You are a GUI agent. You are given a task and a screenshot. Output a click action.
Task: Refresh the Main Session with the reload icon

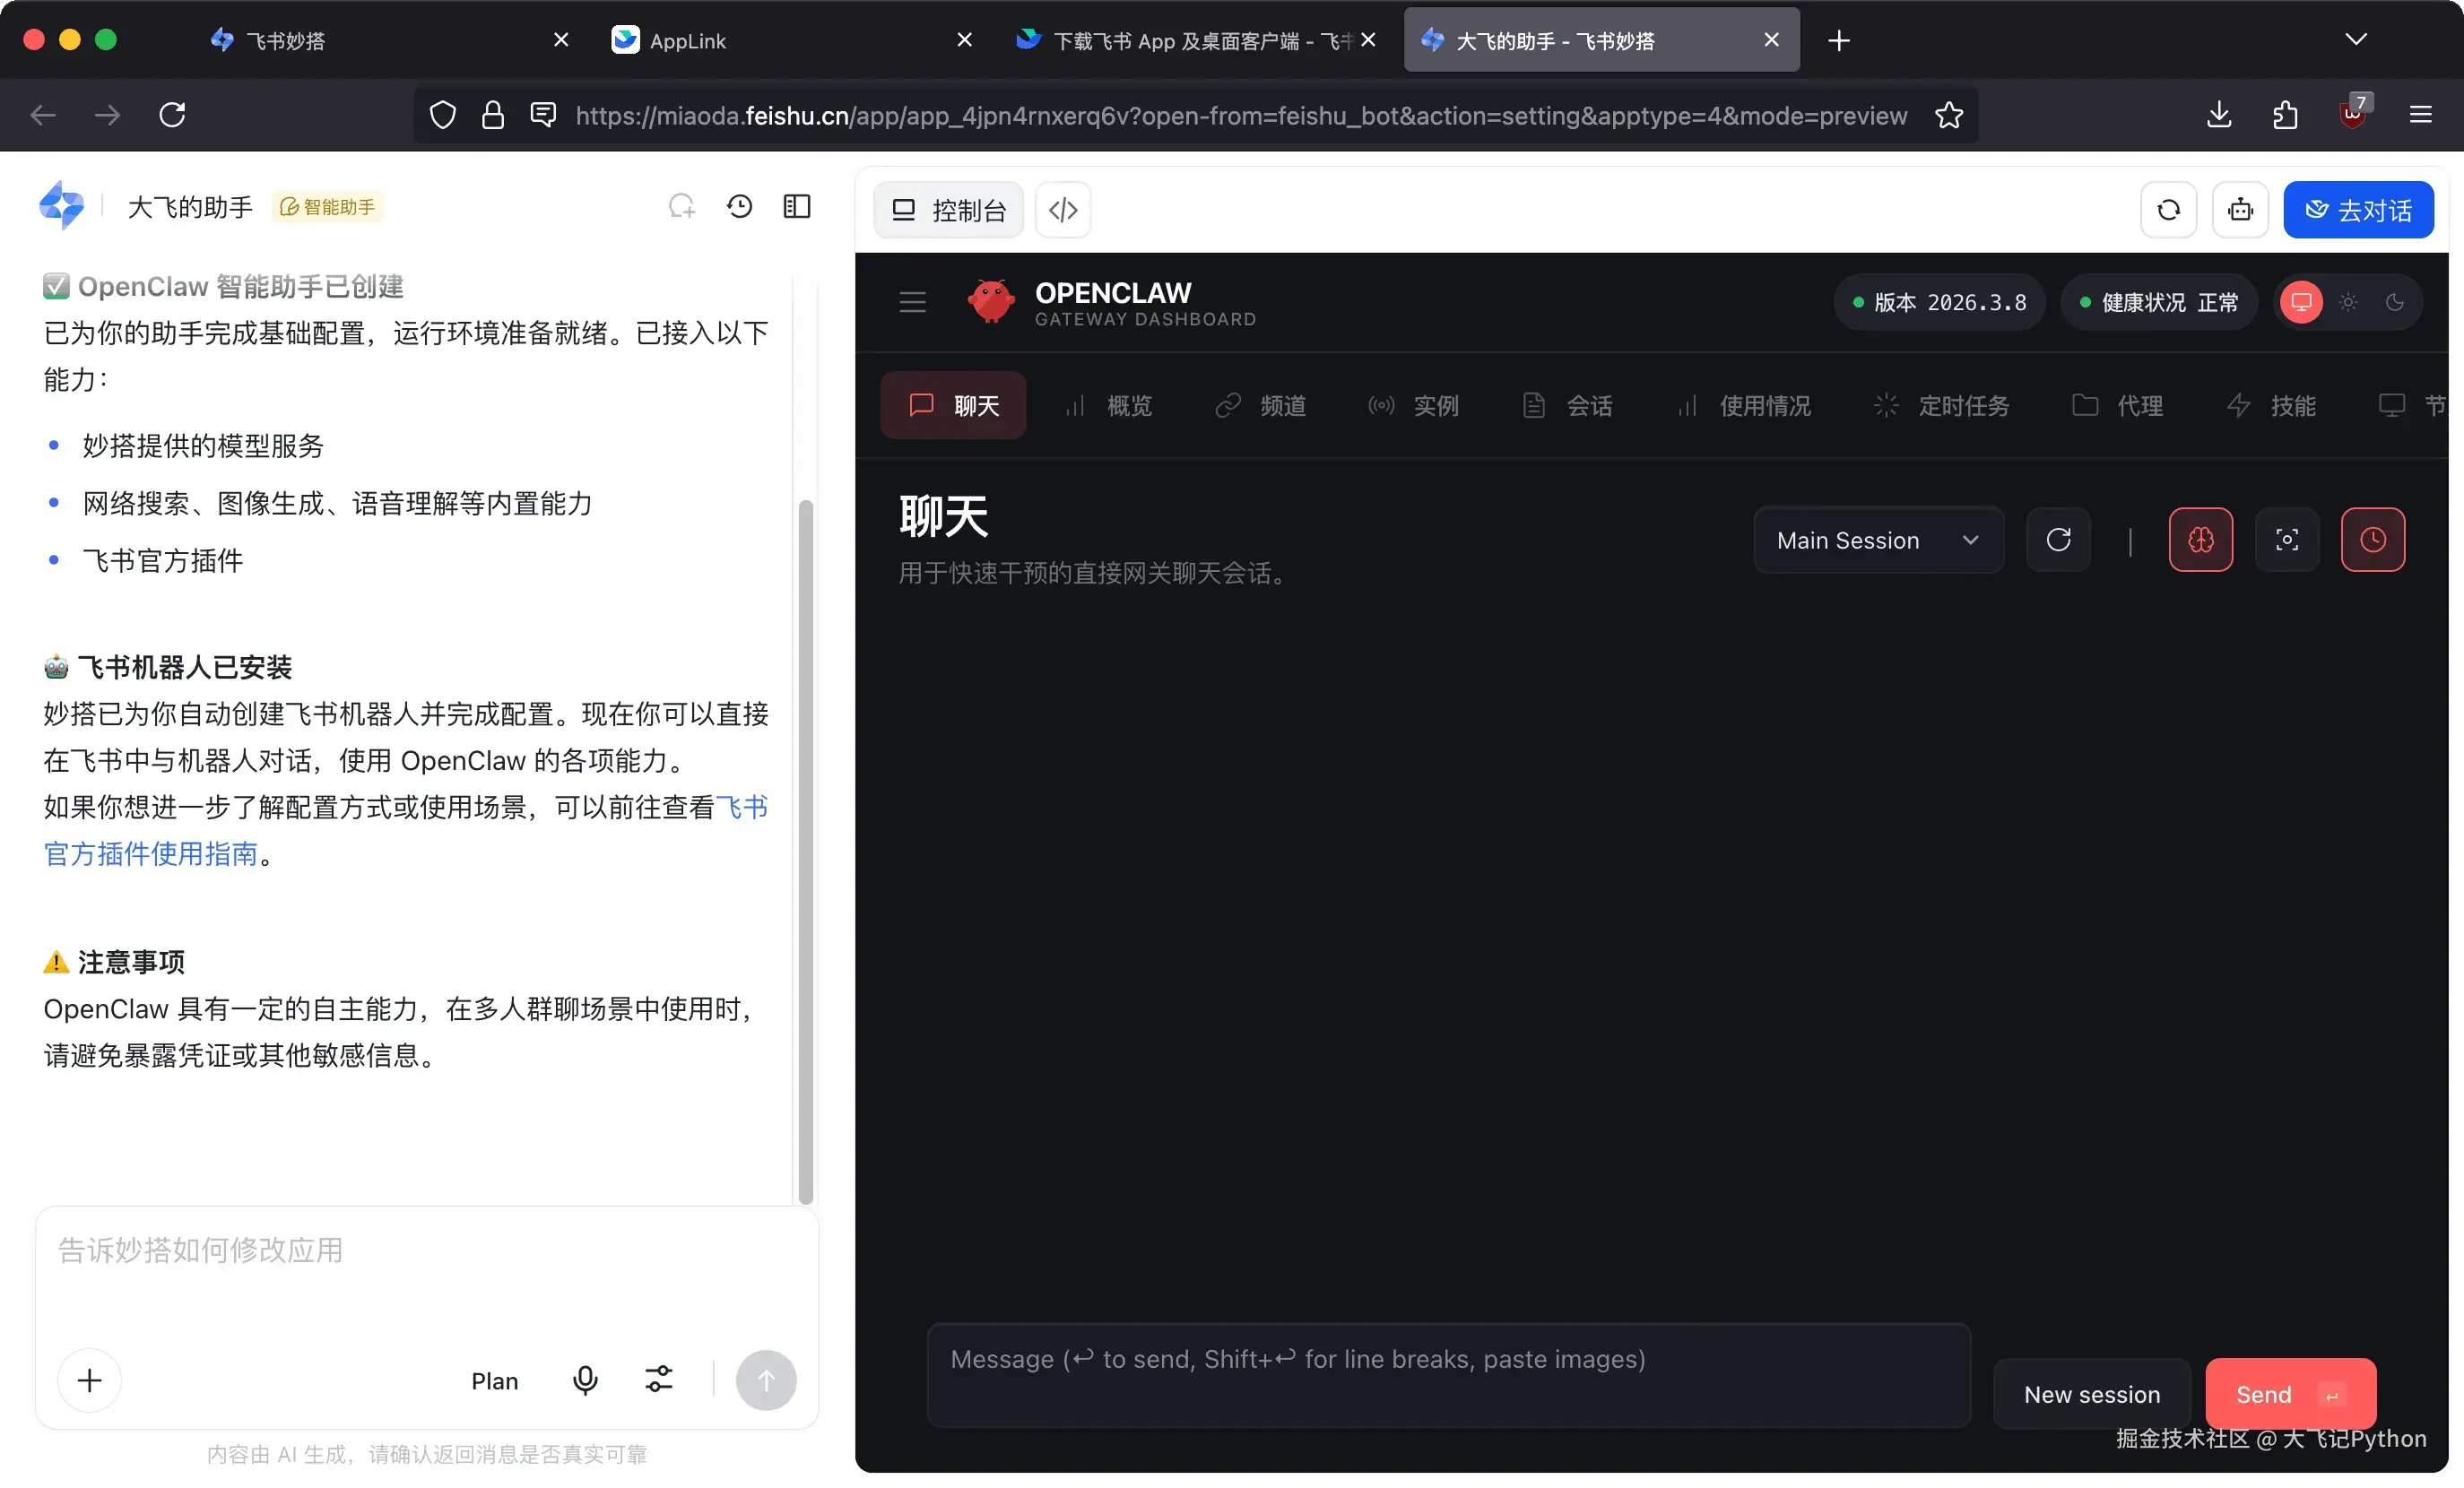[2058, 540]
